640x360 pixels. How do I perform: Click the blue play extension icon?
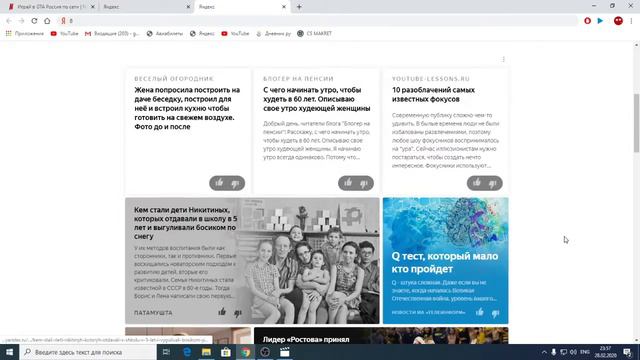click(x=600, y=21)
